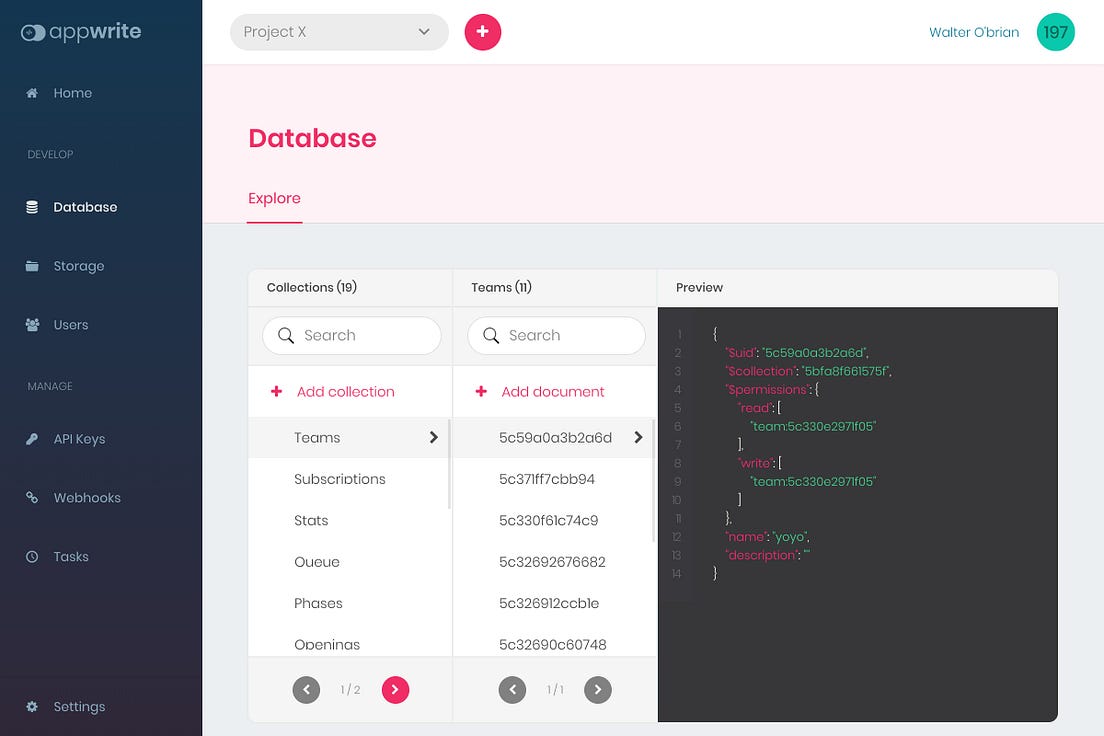Go to next Collections page with pink arrow
Viewport: 1104px width, 736px height.
point(395,689)
